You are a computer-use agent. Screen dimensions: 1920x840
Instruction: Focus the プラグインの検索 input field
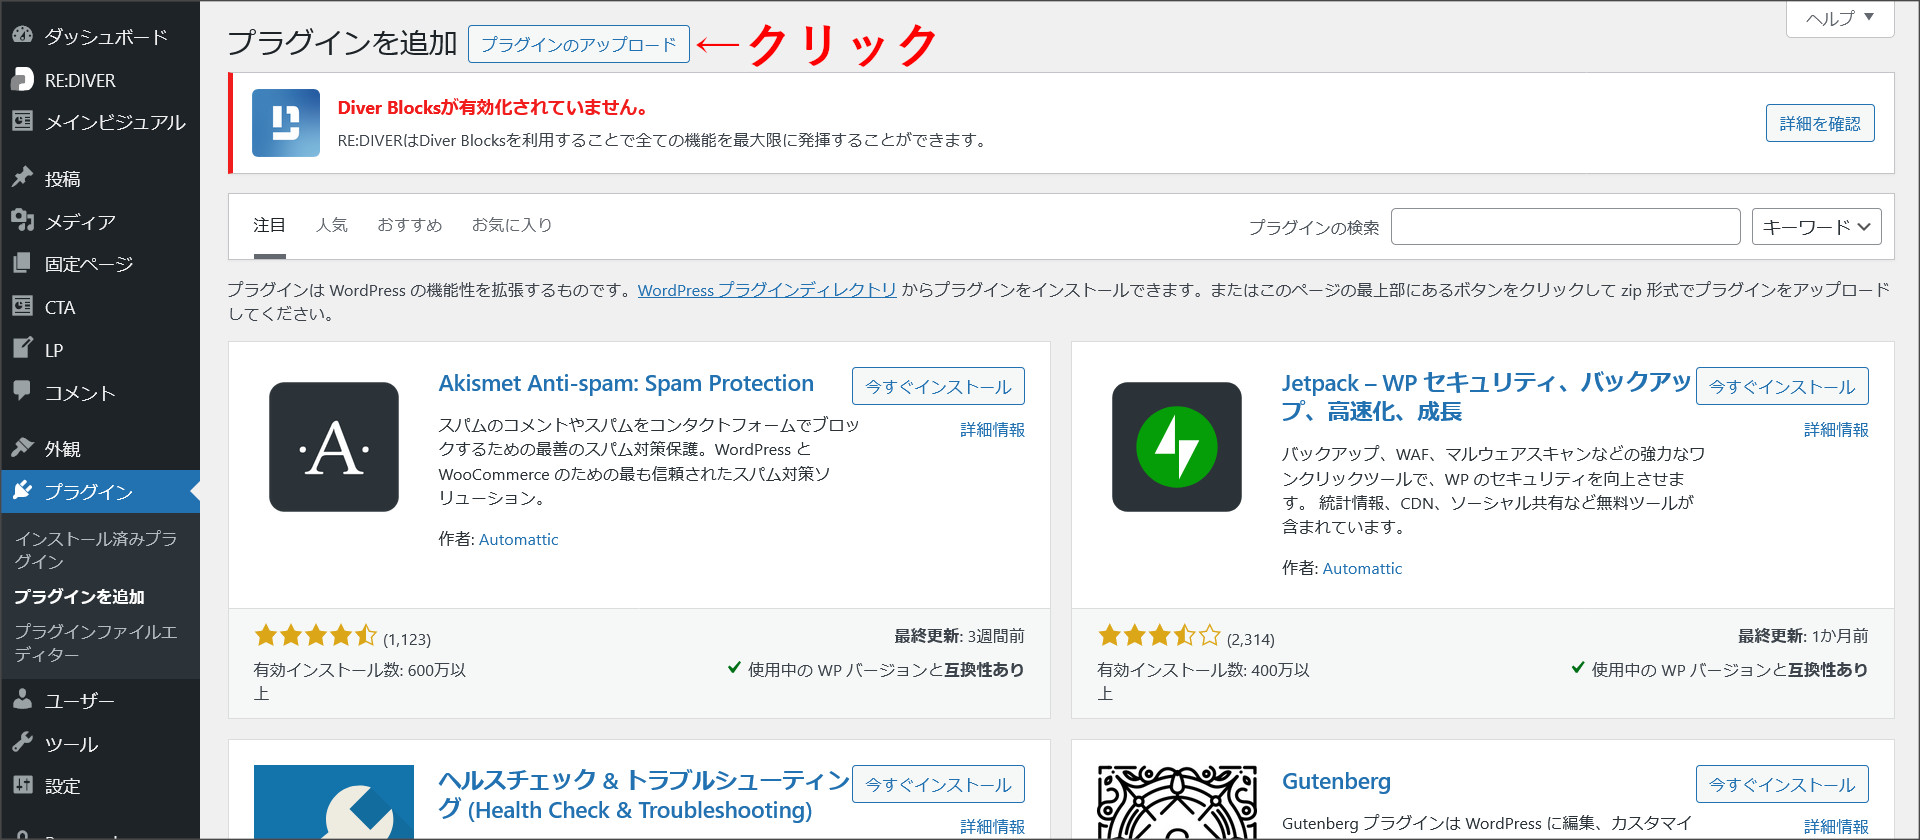1565,227
